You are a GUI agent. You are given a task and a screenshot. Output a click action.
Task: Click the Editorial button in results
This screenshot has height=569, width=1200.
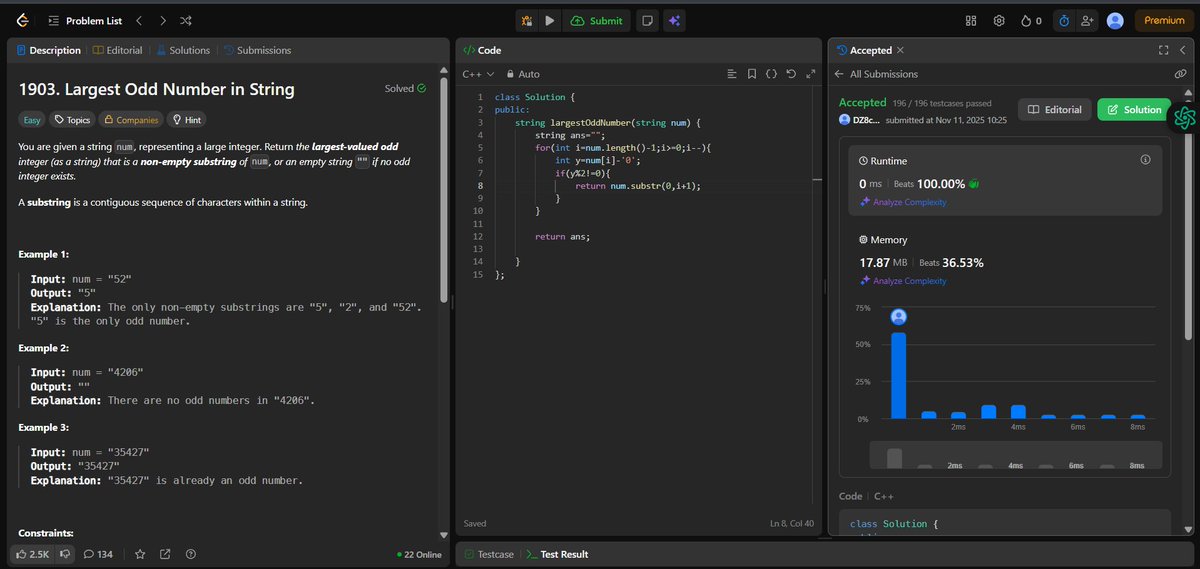1054,110
